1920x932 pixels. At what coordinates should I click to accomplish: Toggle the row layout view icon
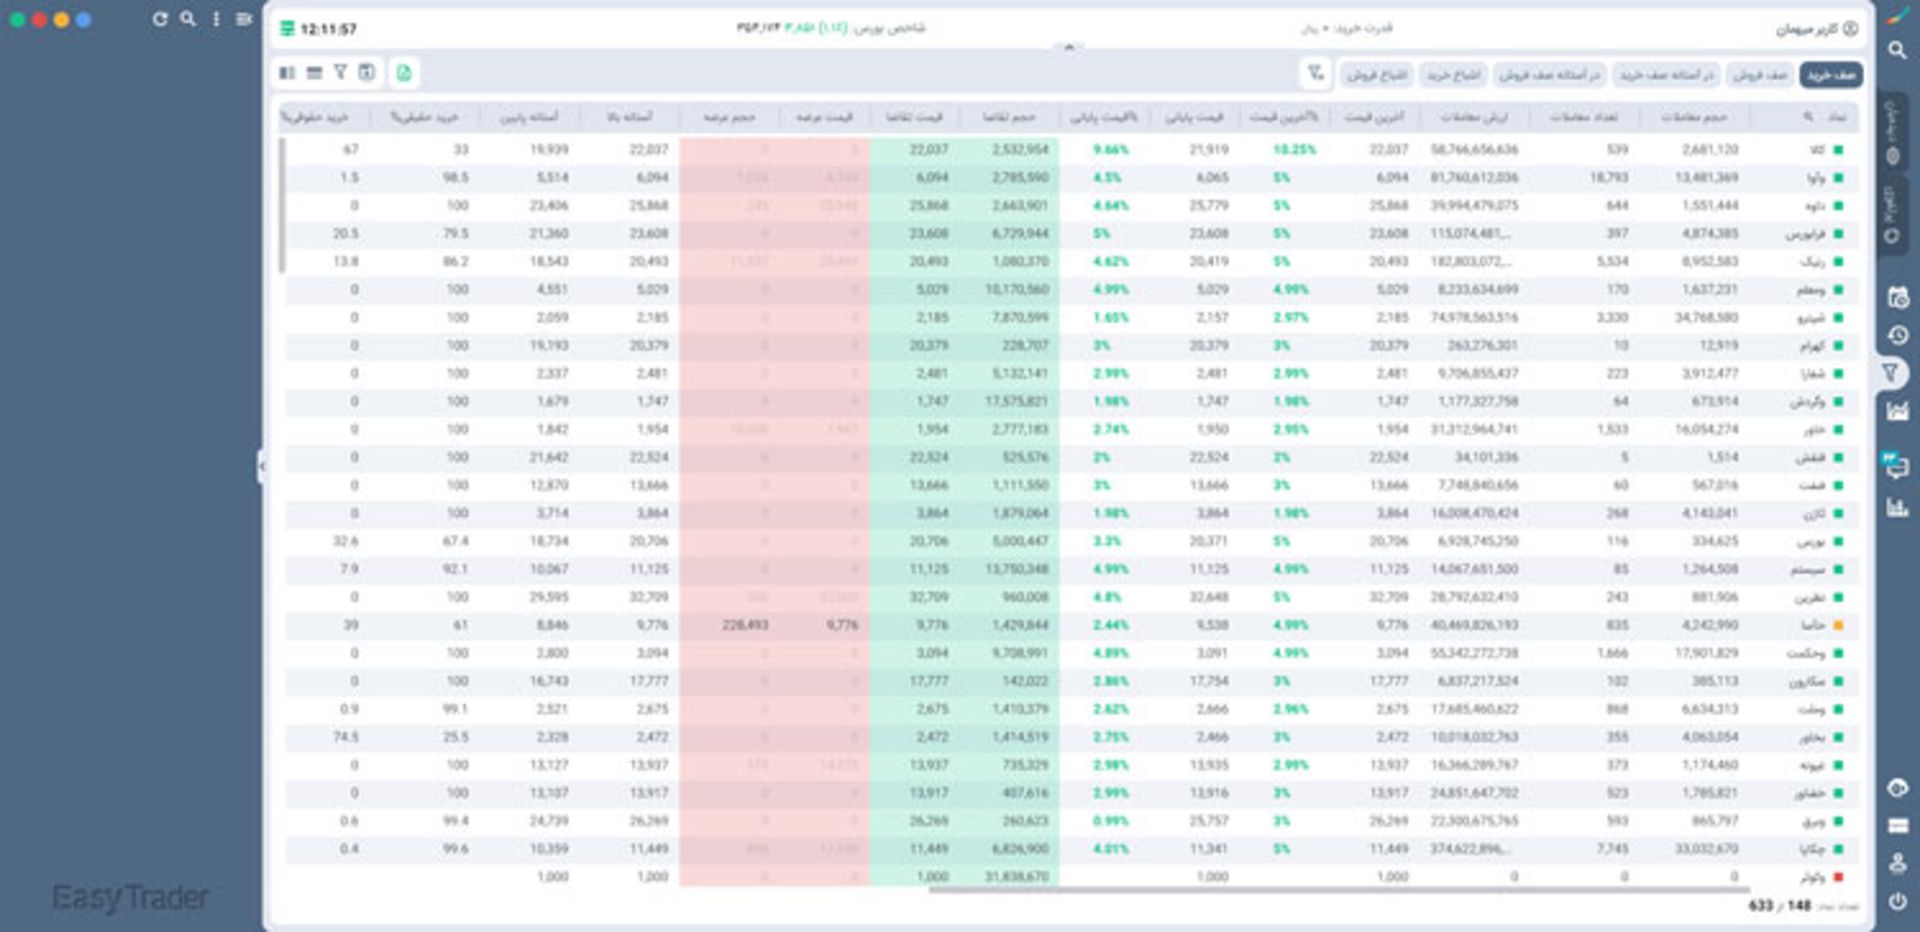(314, 73)
